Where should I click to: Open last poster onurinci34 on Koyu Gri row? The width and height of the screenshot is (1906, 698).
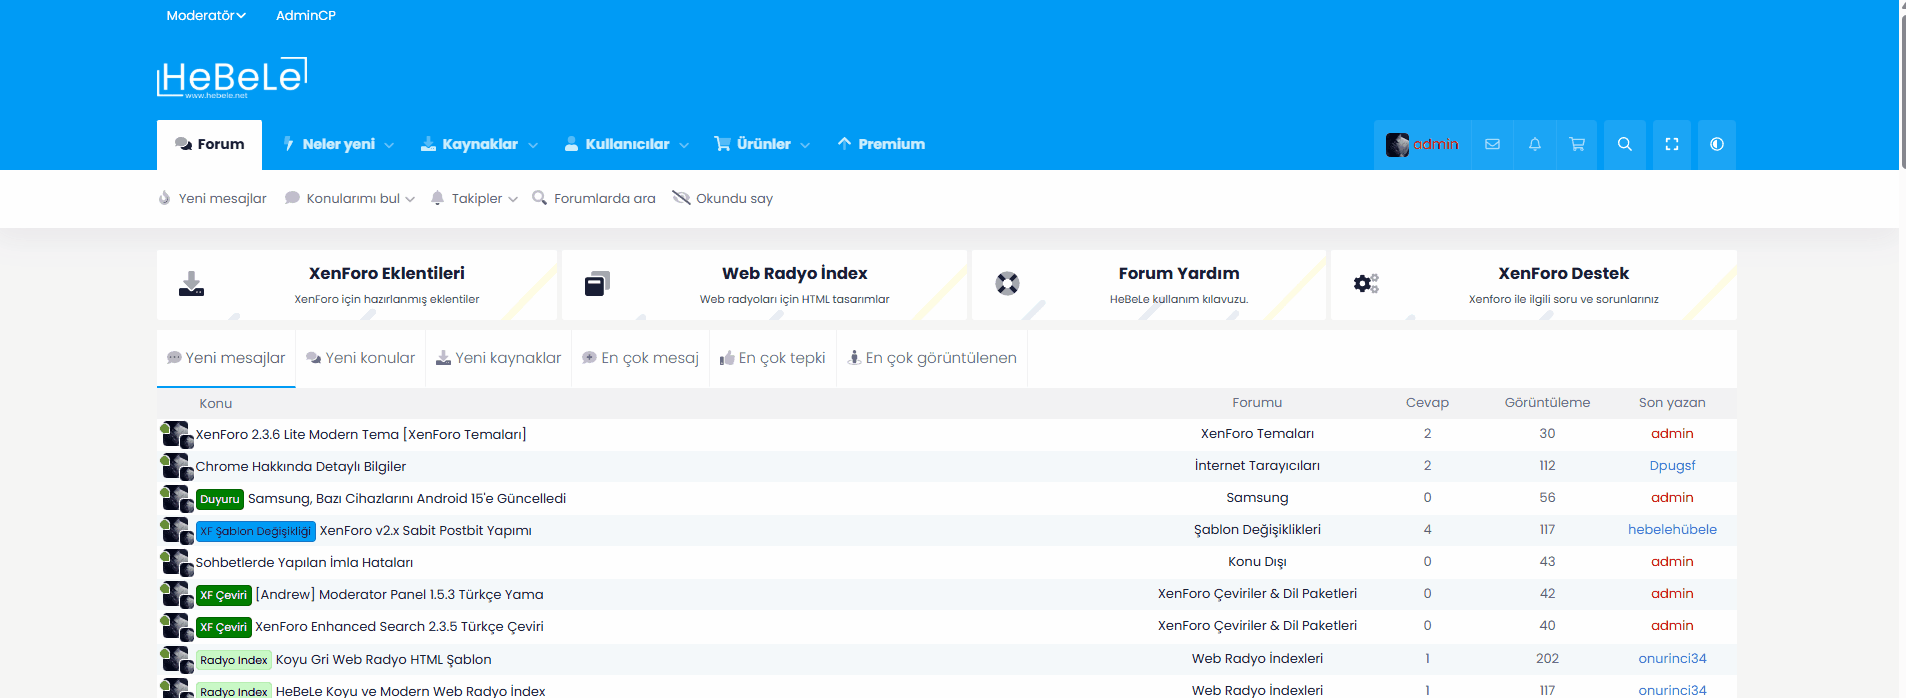tap(1672, 658)
